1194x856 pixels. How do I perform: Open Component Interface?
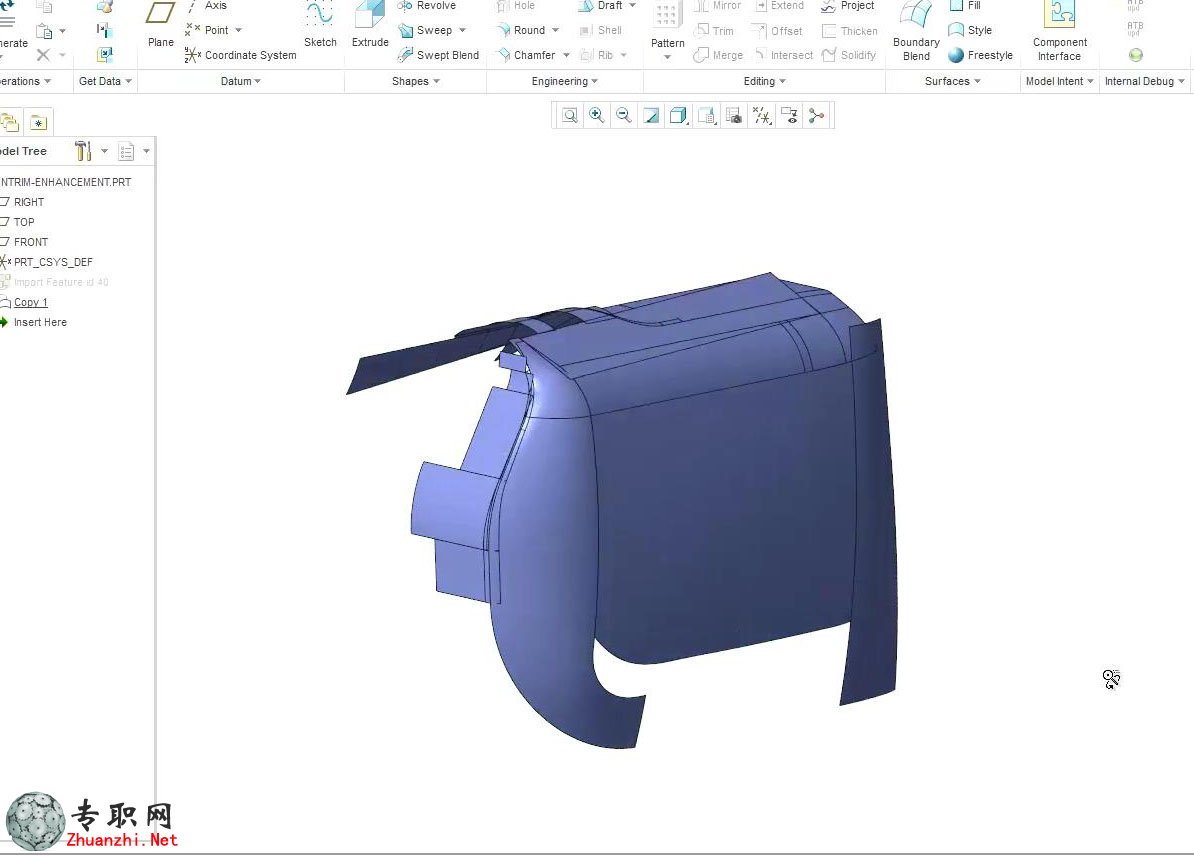coord(1060,30)
